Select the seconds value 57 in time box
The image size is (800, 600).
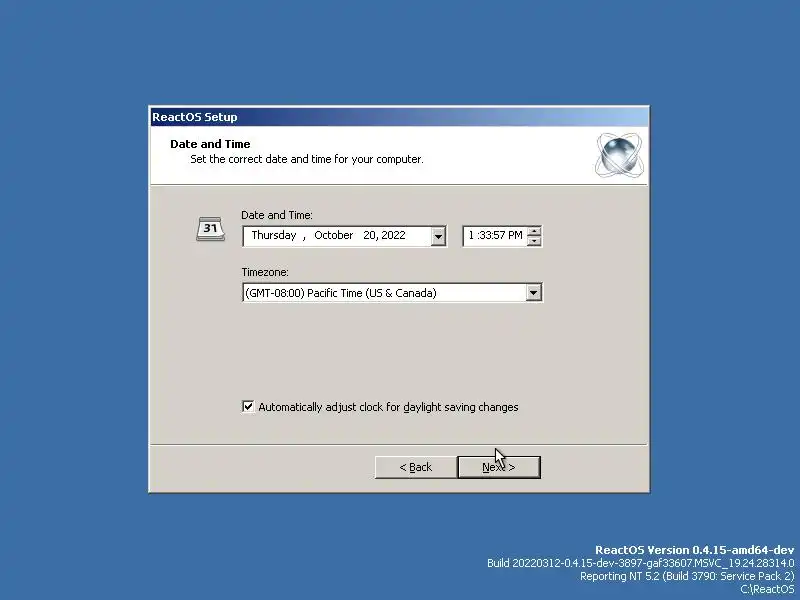tap(498, 235)
